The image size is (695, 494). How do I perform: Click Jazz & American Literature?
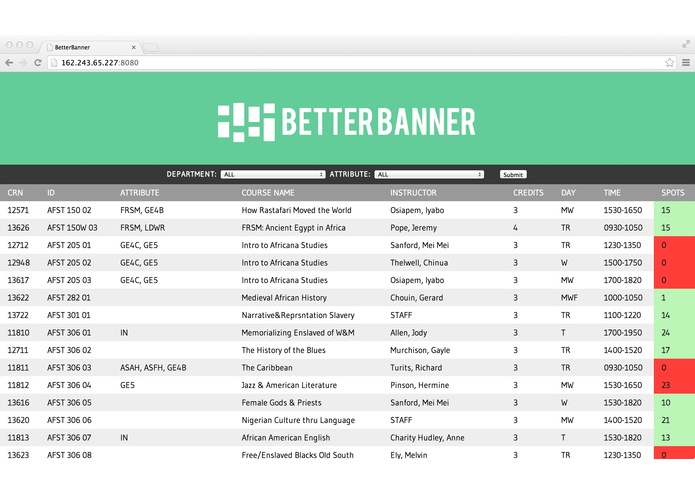pos(289,385)
